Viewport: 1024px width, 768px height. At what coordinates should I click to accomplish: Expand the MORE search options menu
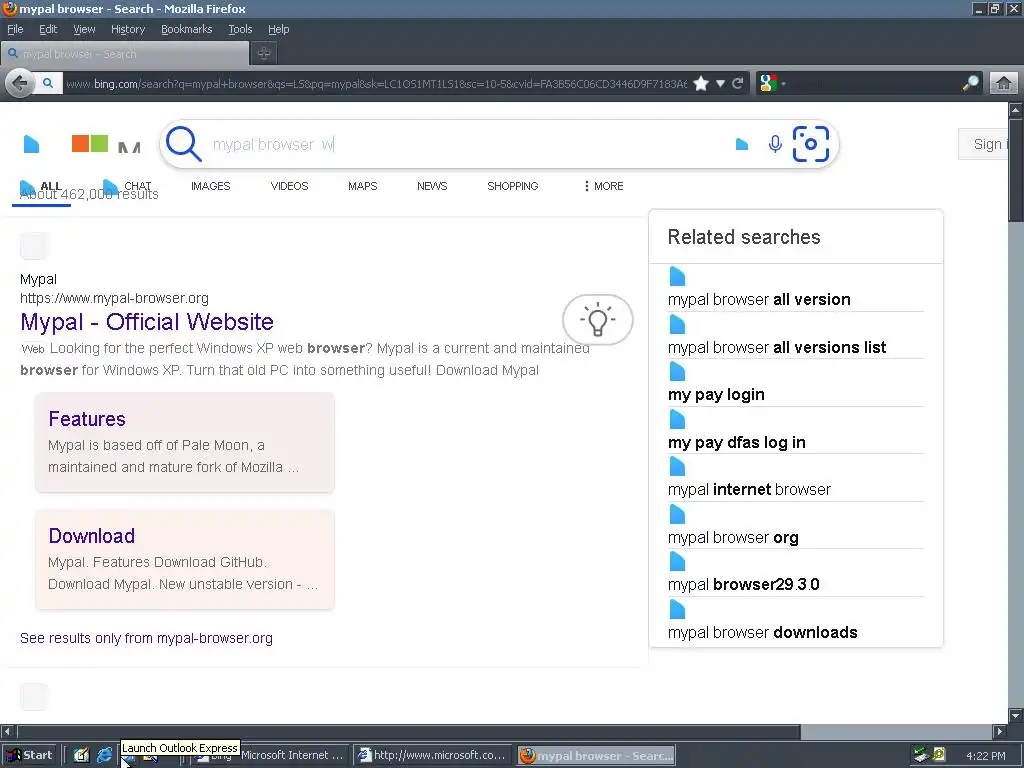(x=603, y=186)
